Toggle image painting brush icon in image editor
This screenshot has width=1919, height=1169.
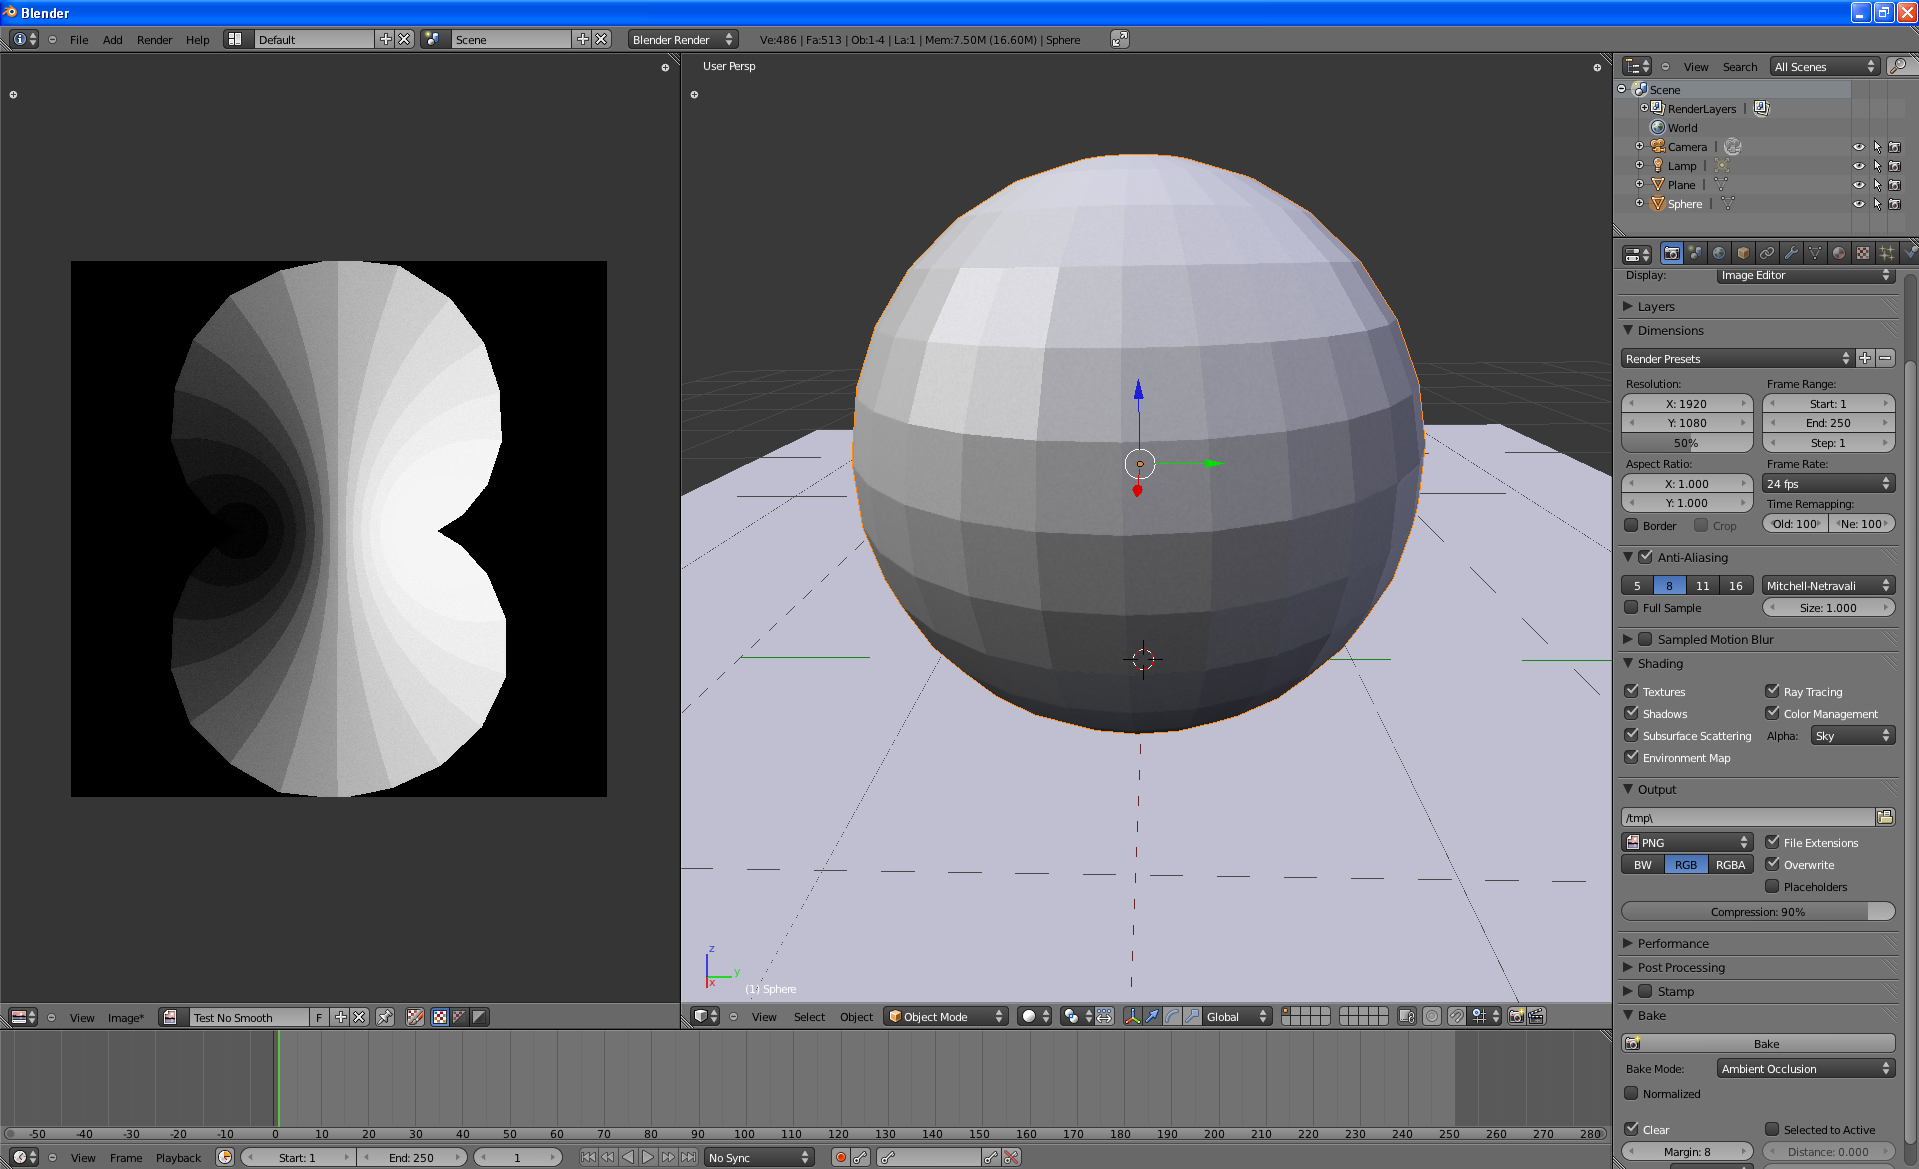(x=415, y=1017)
